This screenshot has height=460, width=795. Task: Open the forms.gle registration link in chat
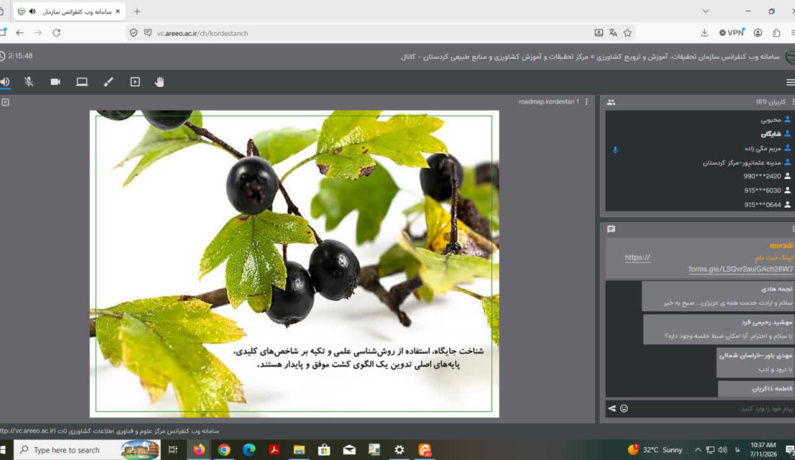tap(740, 269)
